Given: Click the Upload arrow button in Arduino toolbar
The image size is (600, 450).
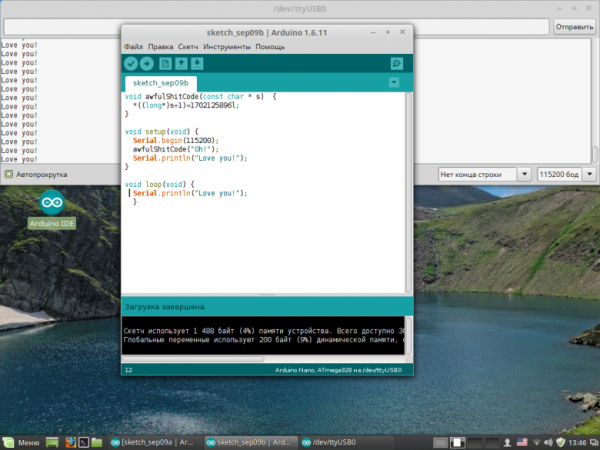Looking at the screenshot, I should [147, 64].
